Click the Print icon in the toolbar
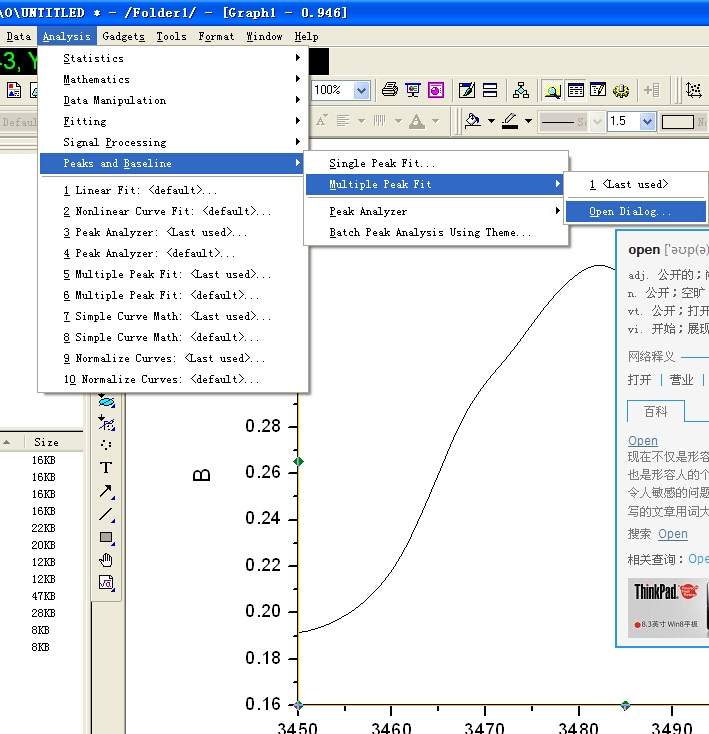Viewport: 709px width, 734px height. click(389, 90)
